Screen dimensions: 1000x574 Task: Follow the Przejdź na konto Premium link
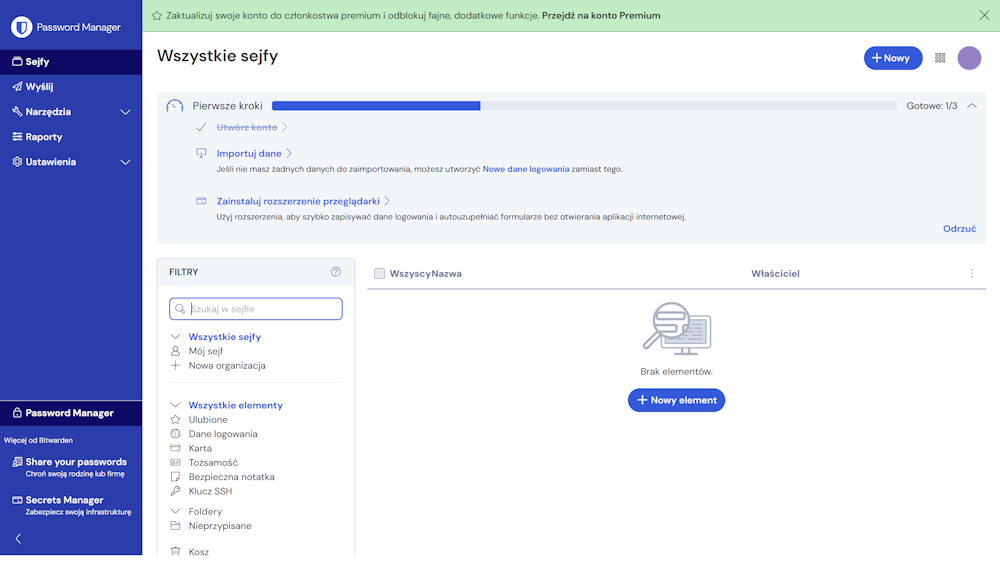(x=601, y=16)
